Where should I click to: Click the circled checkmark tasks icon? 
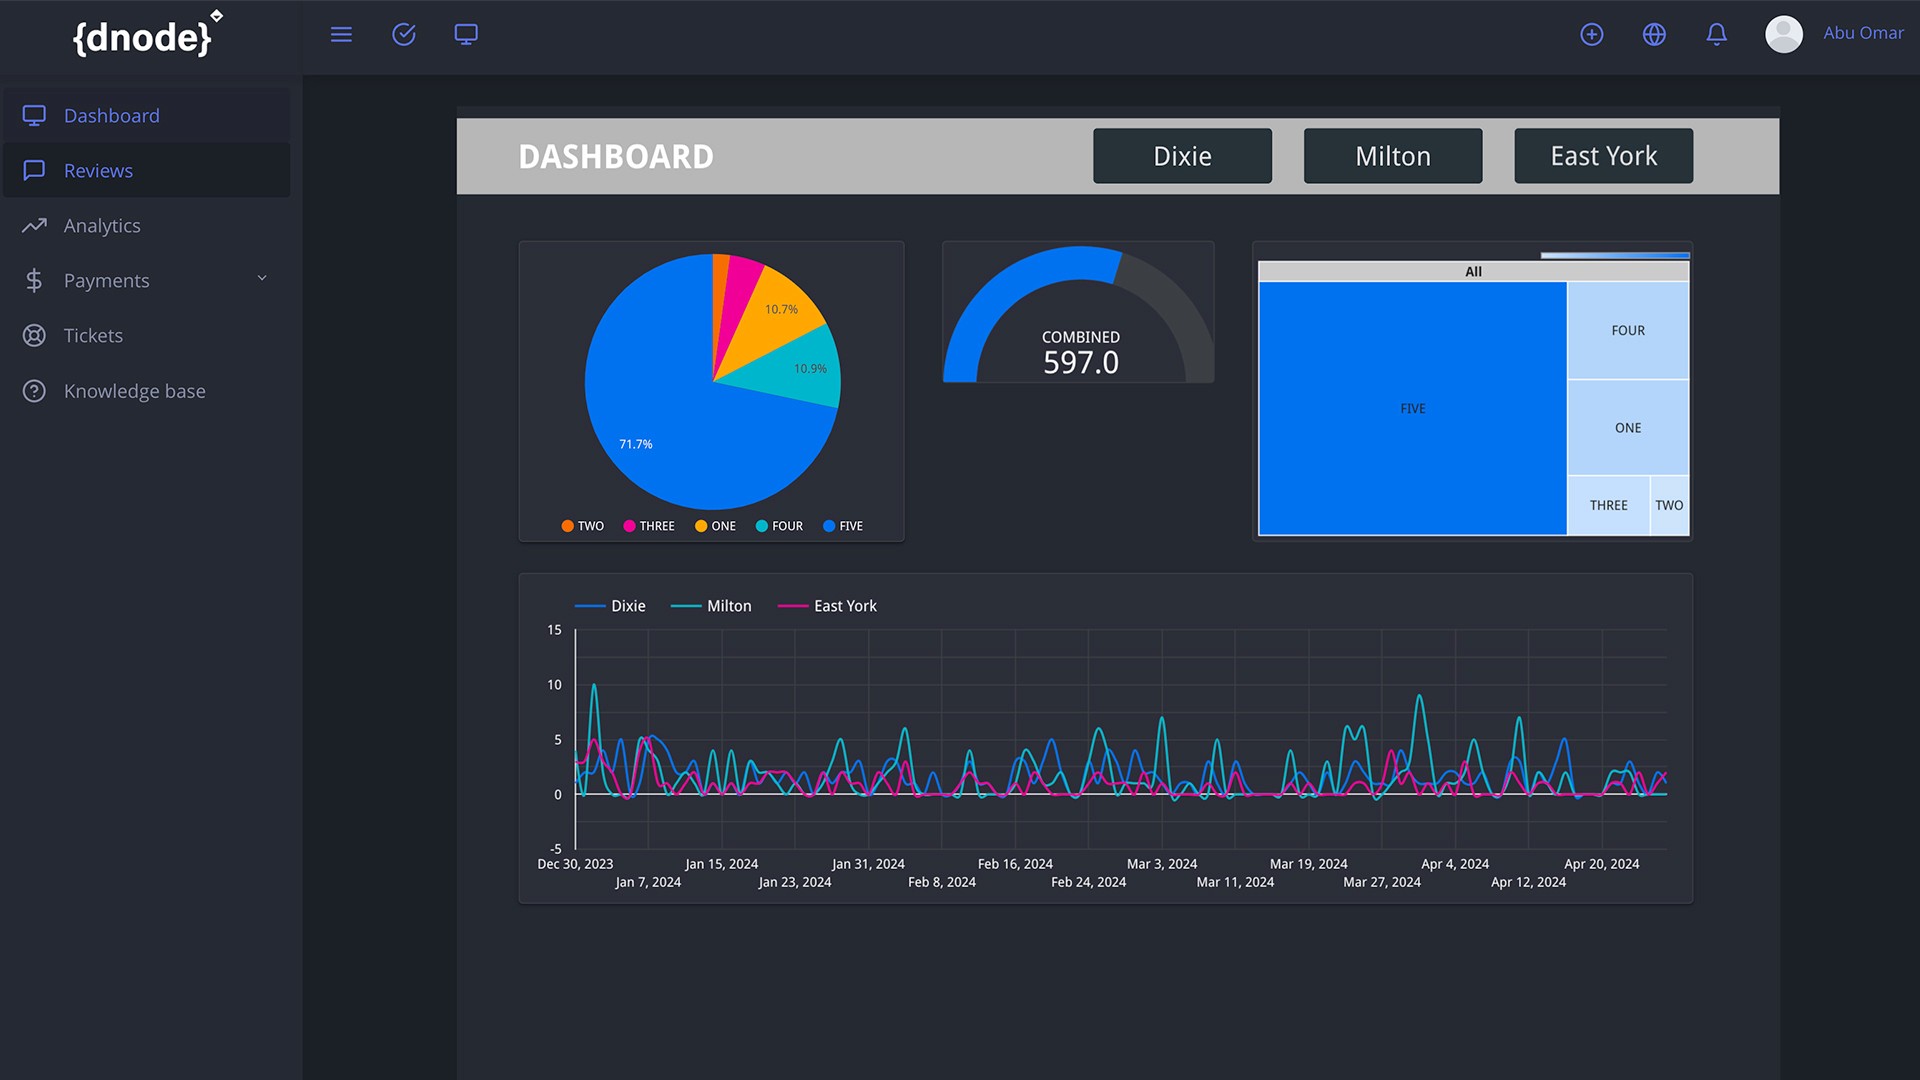coord(404,35)
